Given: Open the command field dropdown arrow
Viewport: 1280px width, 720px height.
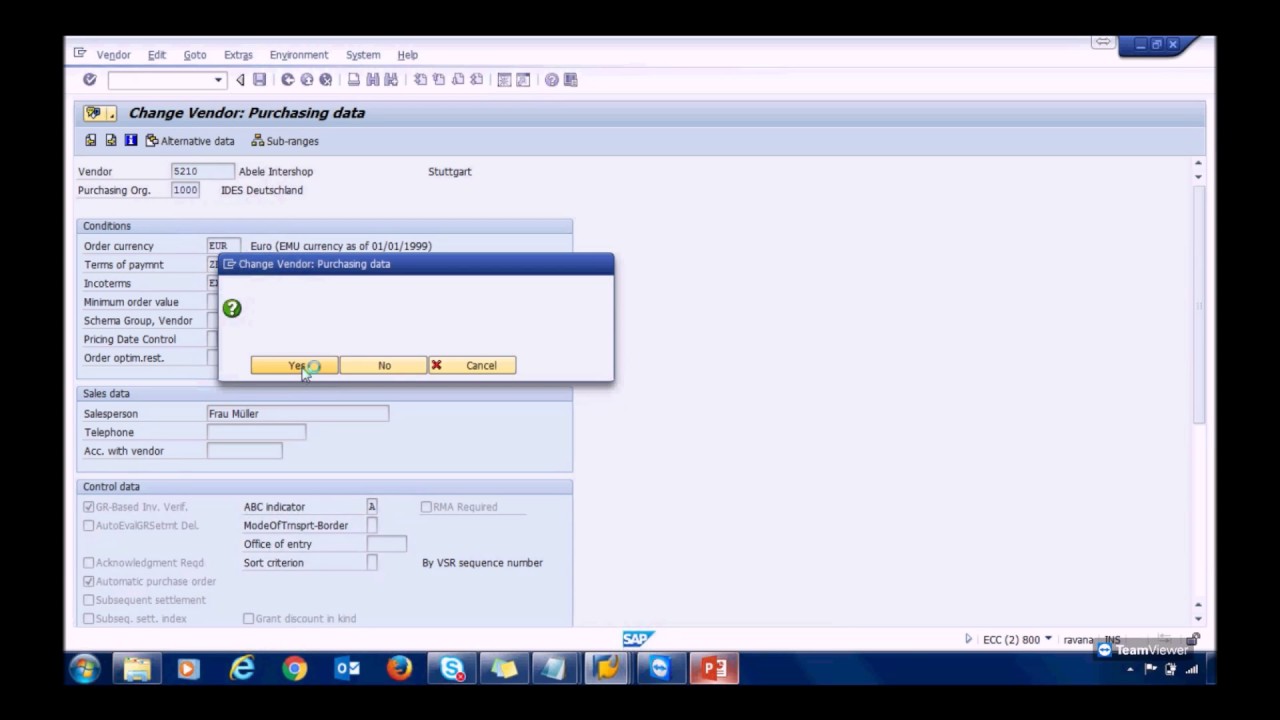Looking at the screenshot, I should click(x=218, y=80).
